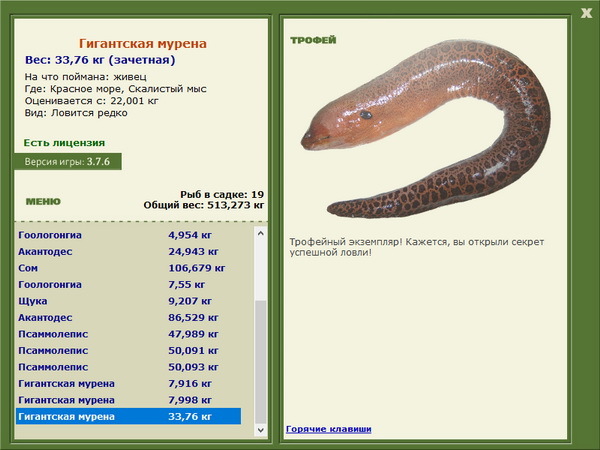600x450 pixels.
Task: Select Гигантская мурена 7,916 кг row
Action: pos(129,383)
